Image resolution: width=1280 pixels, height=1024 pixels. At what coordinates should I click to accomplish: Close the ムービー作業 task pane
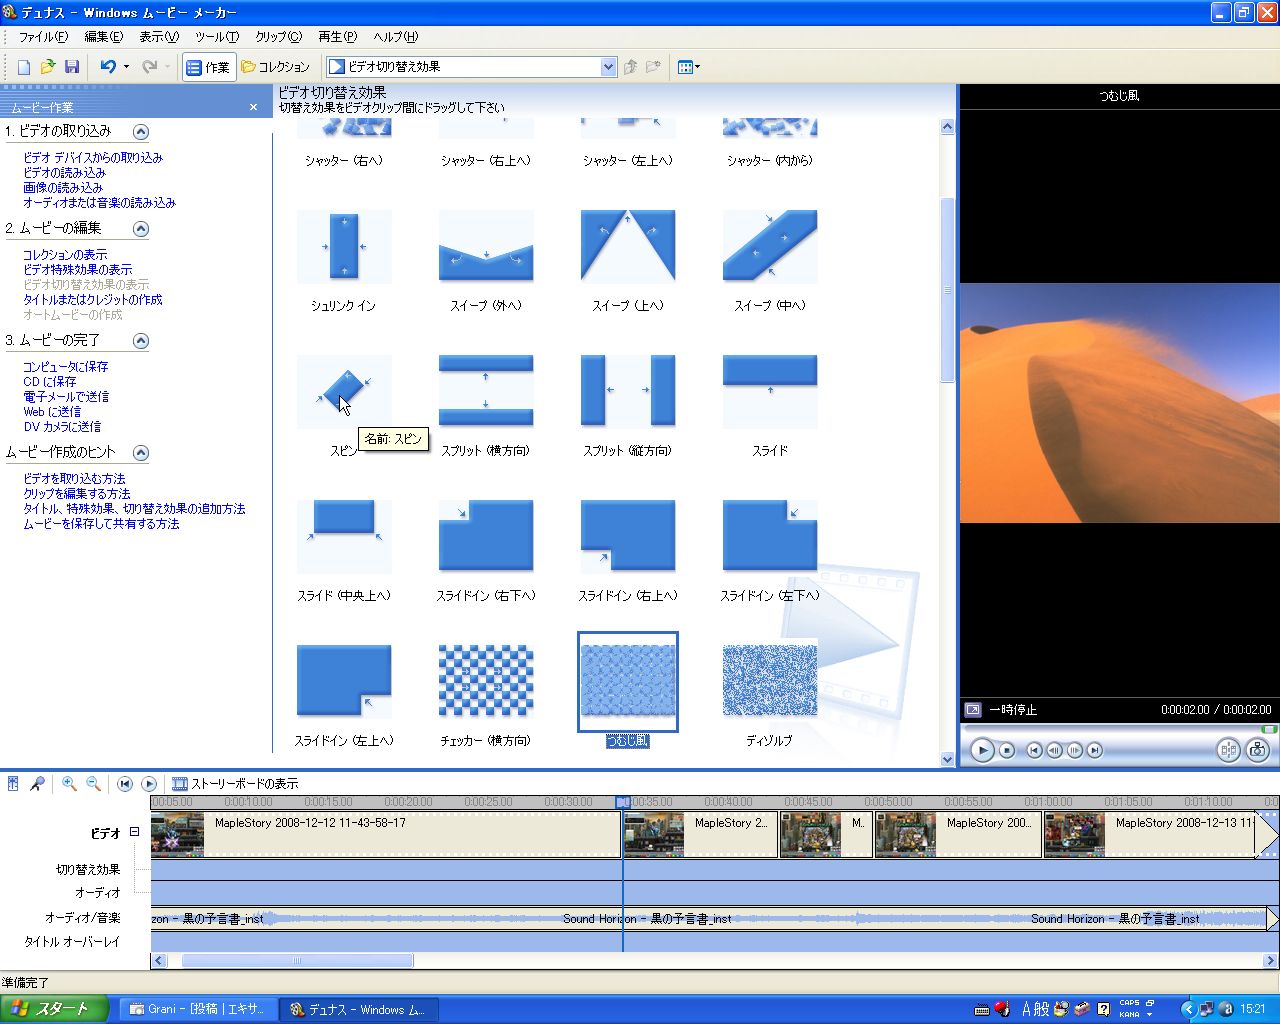tap(253, 107)
